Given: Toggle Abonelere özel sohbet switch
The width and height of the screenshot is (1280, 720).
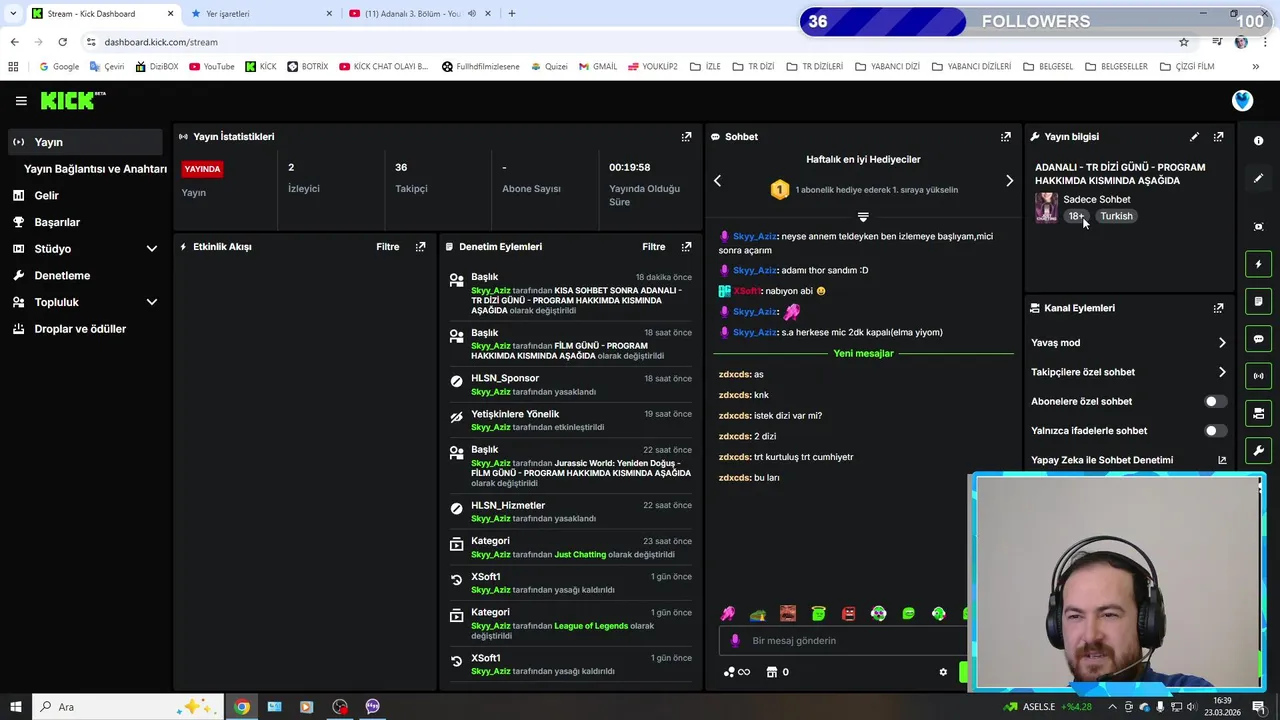Looking at the screenshot, I should (1214, 401).
